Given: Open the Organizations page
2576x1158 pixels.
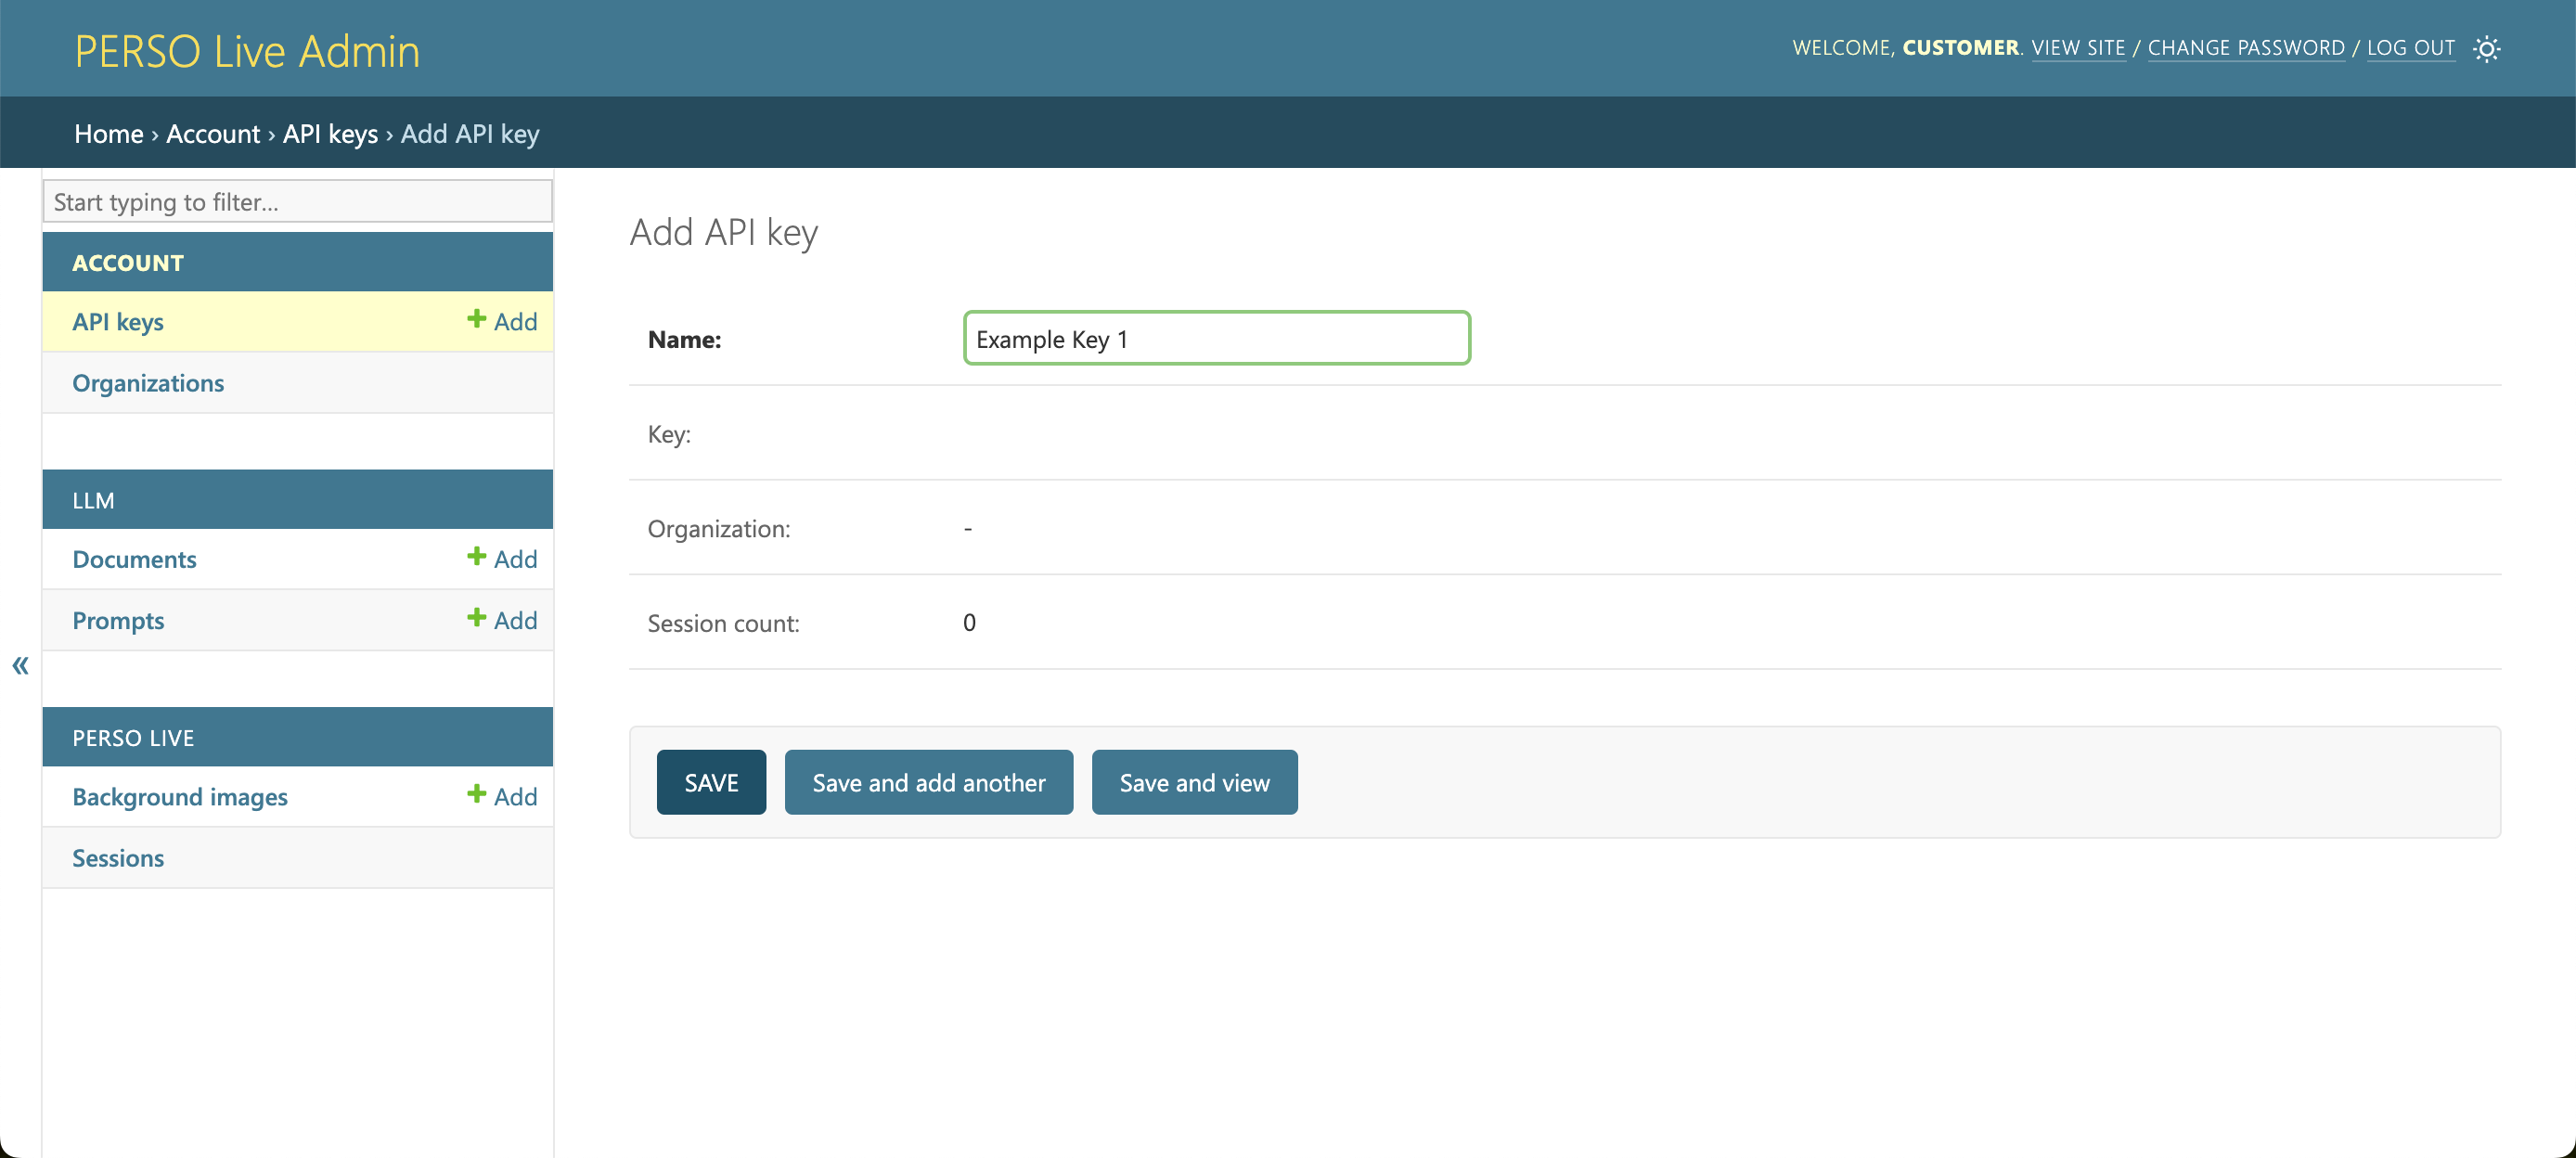Looking at the screenshot, I should click(x=147, y=382).
